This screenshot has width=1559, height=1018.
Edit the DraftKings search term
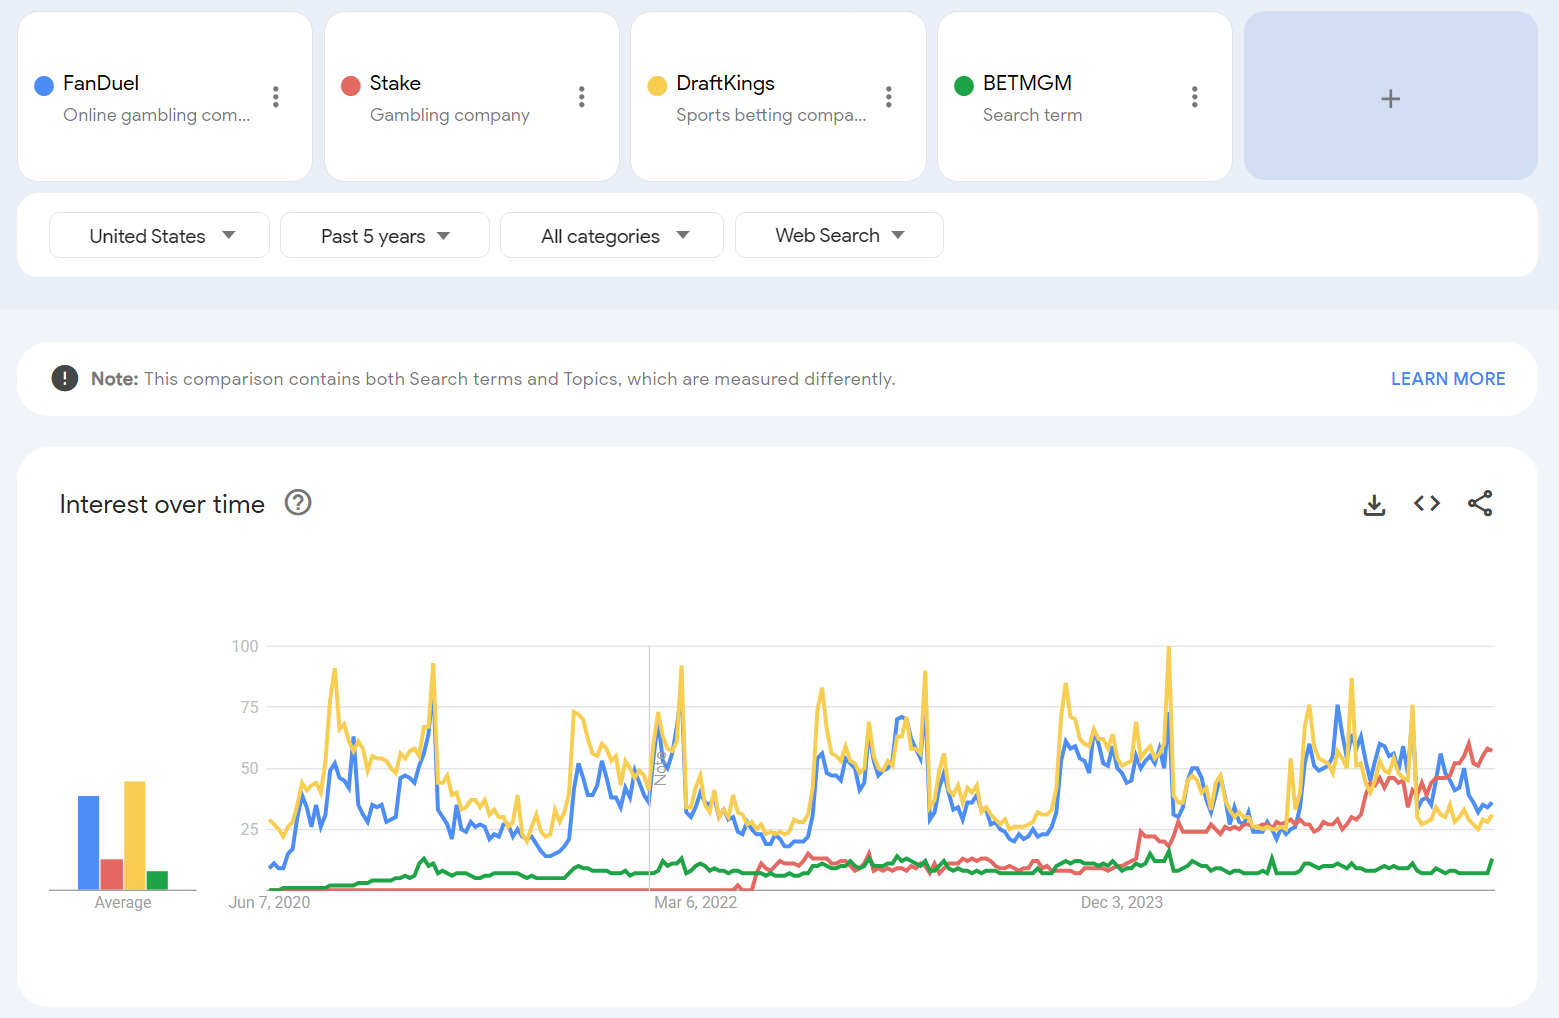(x=725, y=83)
